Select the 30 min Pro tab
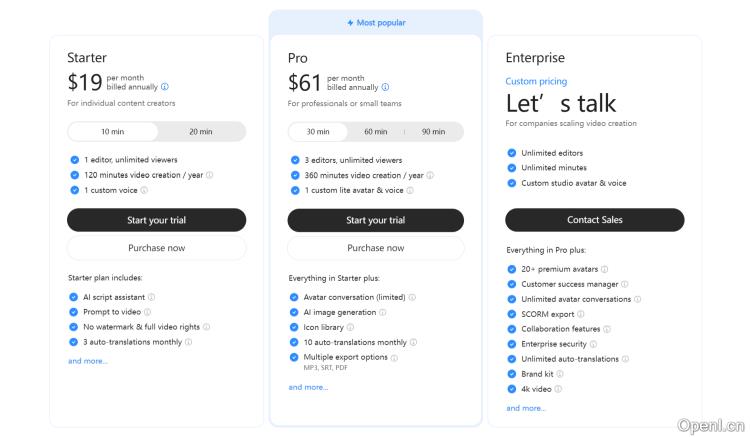 click(x=318, y=132)
